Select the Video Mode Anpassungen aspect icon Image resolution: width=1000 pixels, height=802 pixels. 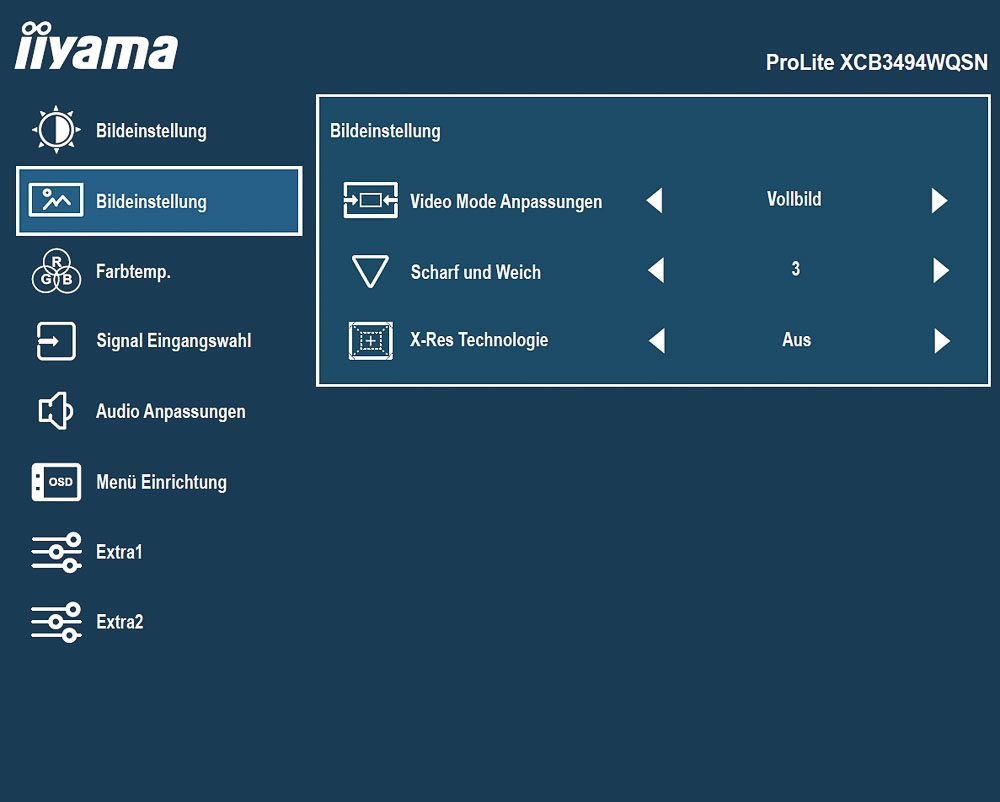tap(371, 200)
